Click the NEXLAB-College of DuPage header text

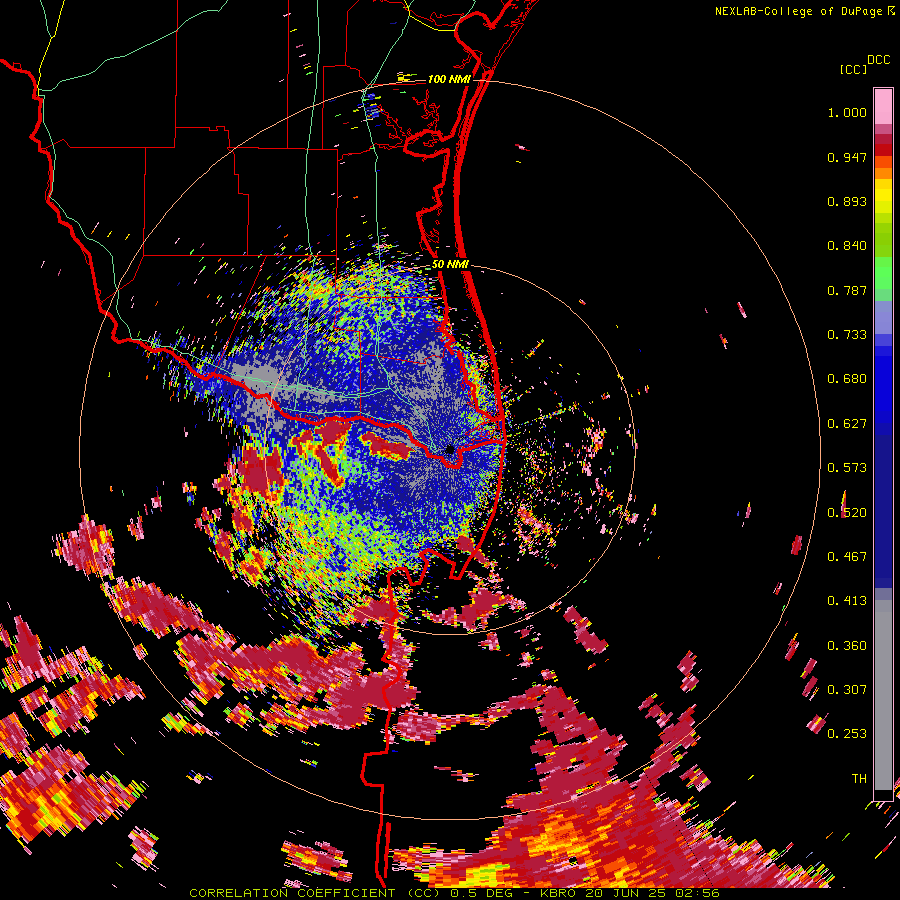pyautogui.click(x=804, y=11)
